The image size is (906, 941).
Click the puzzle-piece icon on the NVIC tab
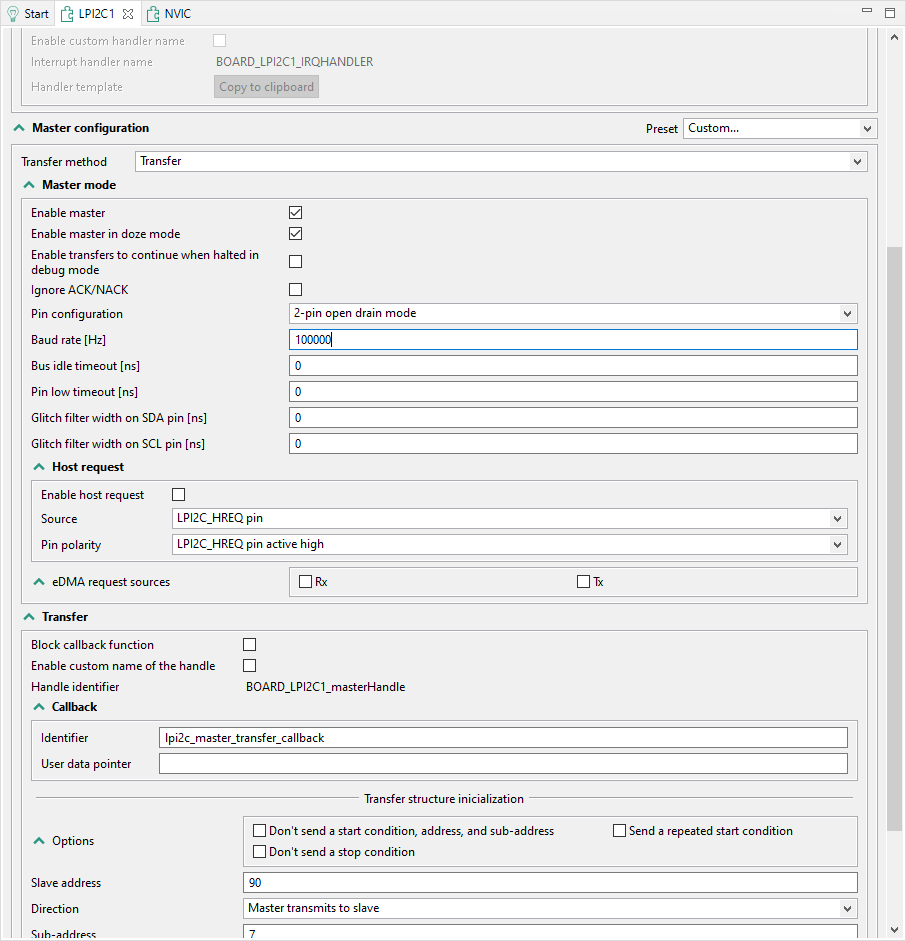click(x=152, y=13)
